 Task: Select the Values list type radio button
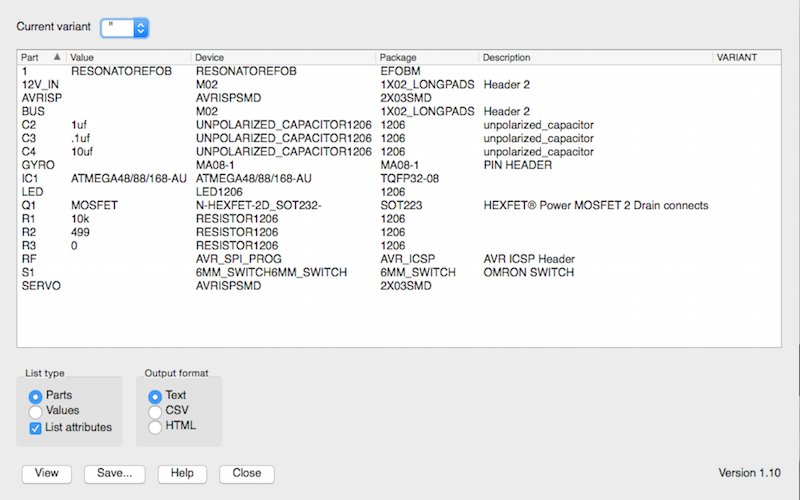pyautogui.click(x=35, y=411)
